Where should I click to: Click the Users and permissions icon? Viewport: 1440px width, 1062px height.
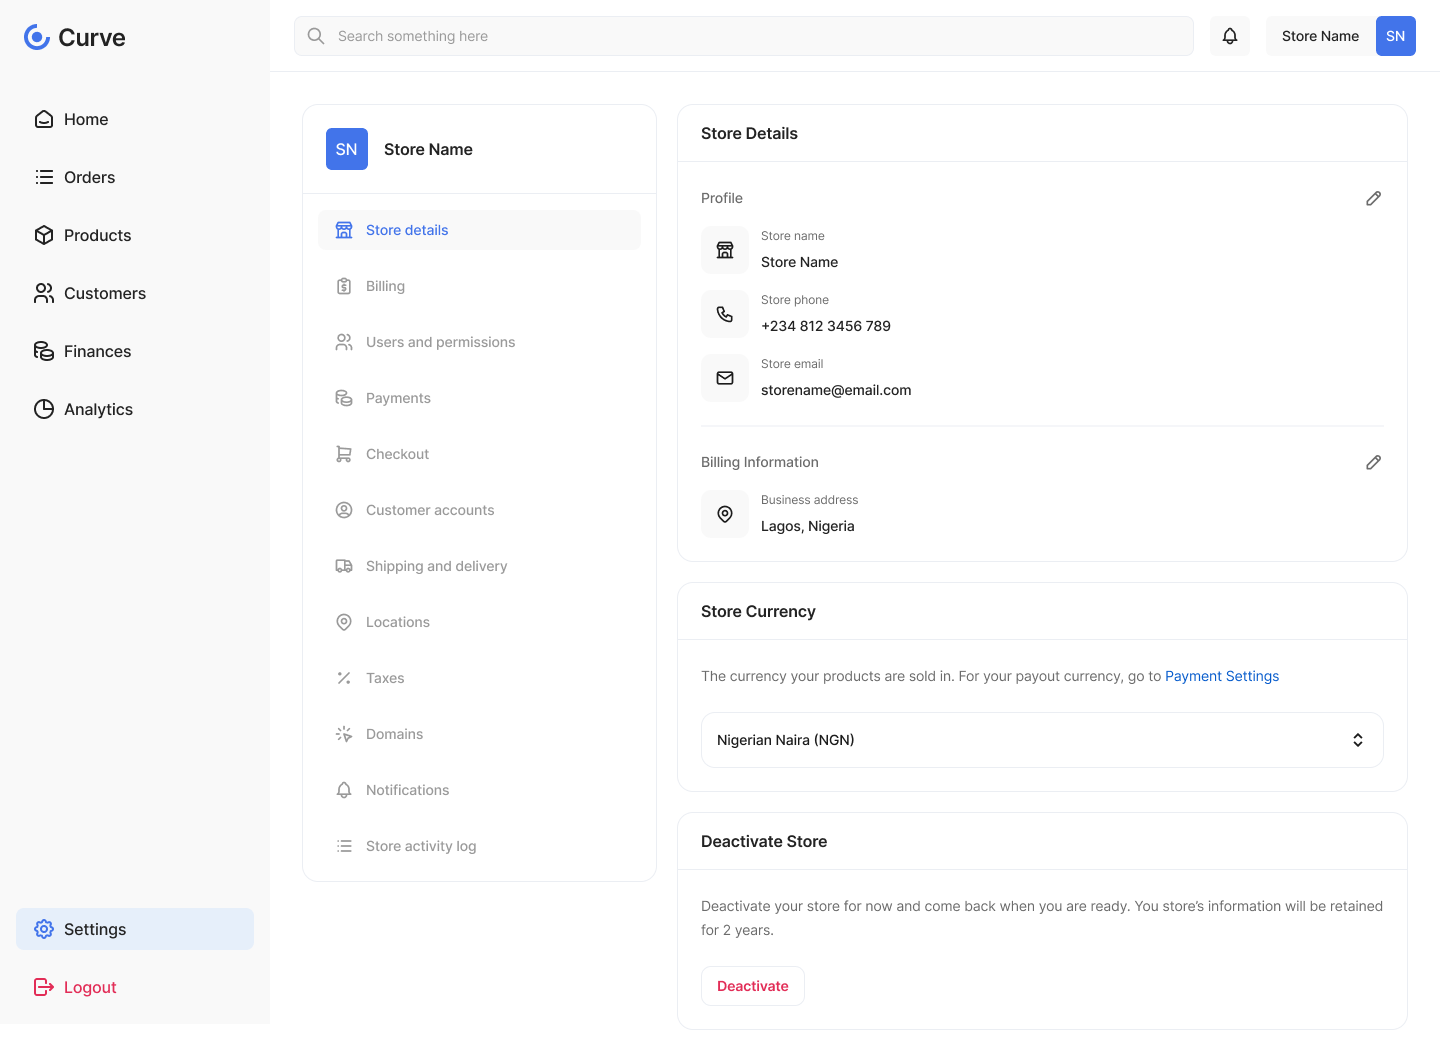pyautogui.click(x=344, y=342)
